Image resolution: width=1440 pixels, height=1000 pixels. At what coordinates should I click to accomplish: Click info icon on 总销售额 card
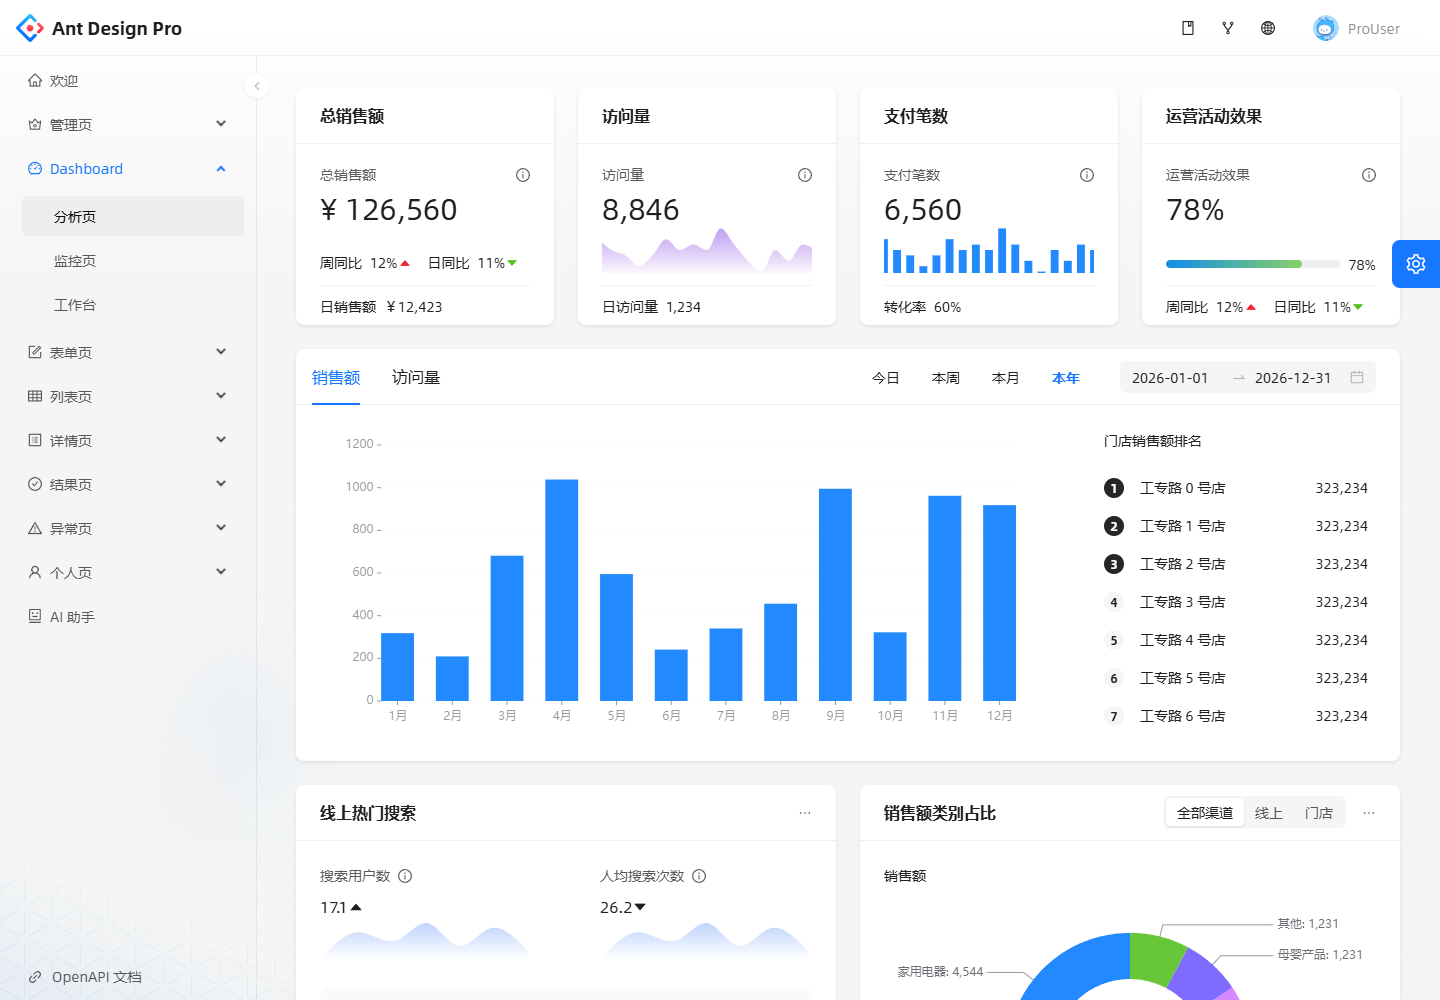(523, 175)
